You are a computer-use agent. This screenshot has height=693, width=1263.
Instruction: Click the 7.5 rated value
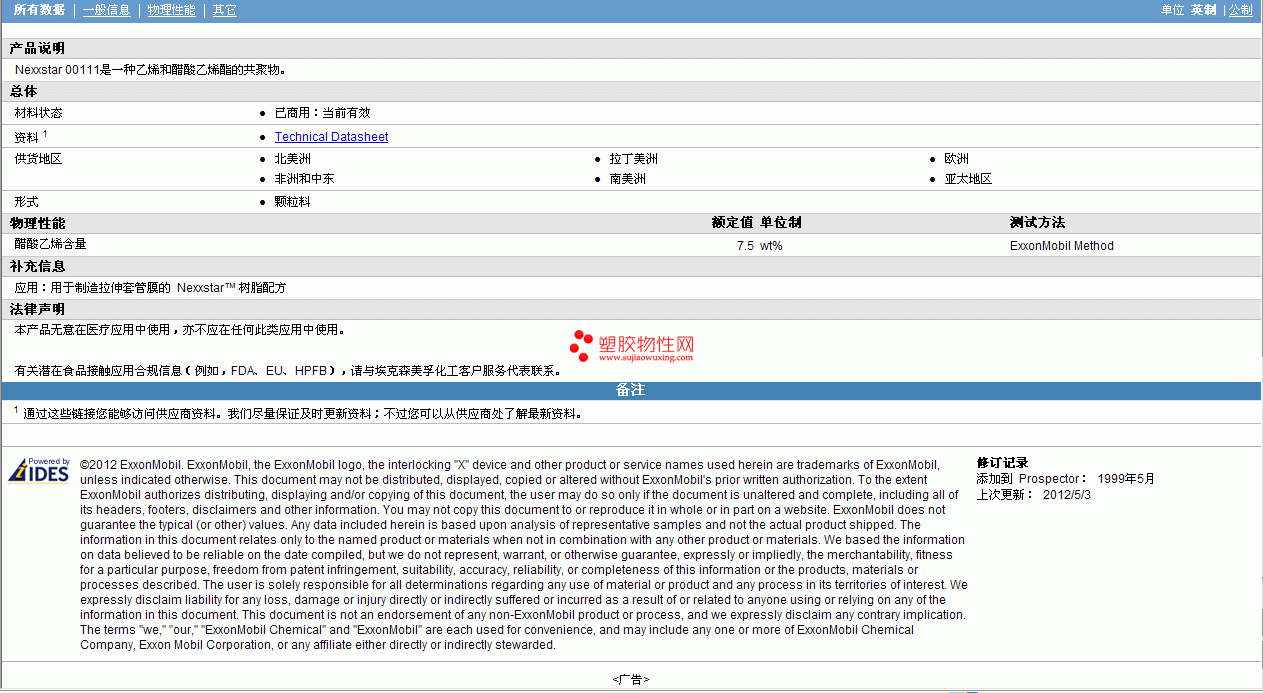[x=745, y=245]
